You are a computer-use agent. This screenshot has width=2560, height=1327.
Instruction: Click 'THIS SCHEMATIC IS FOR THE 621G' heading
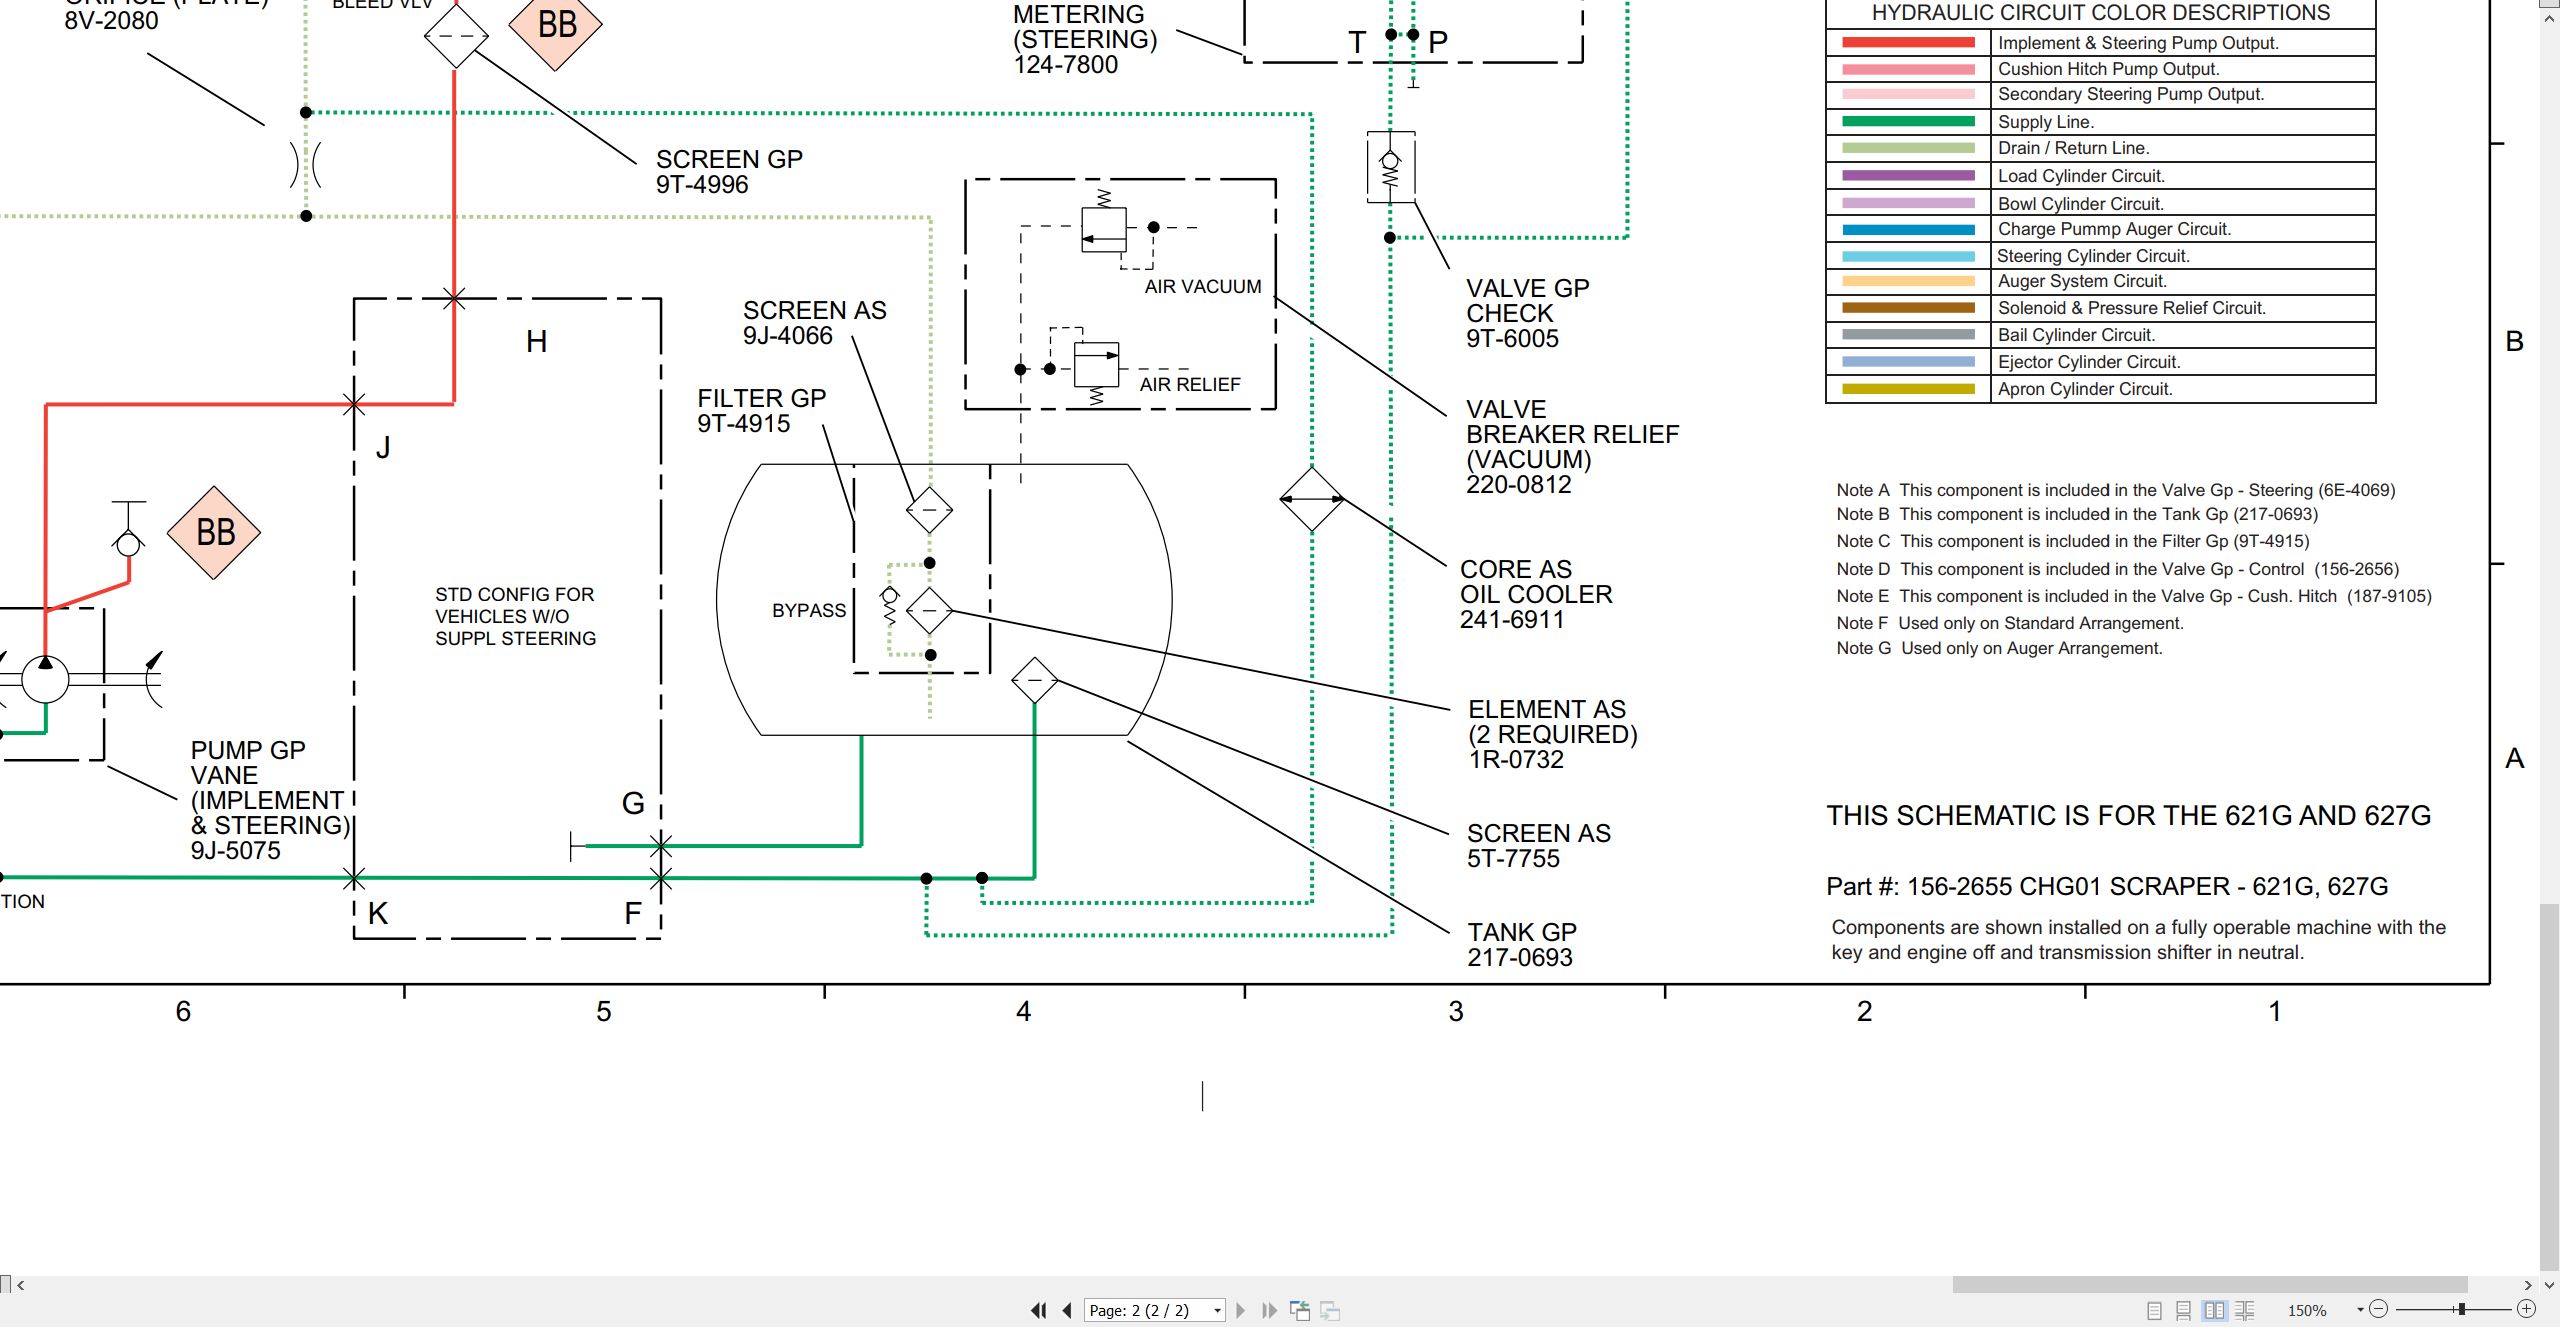coord(2128,815)
